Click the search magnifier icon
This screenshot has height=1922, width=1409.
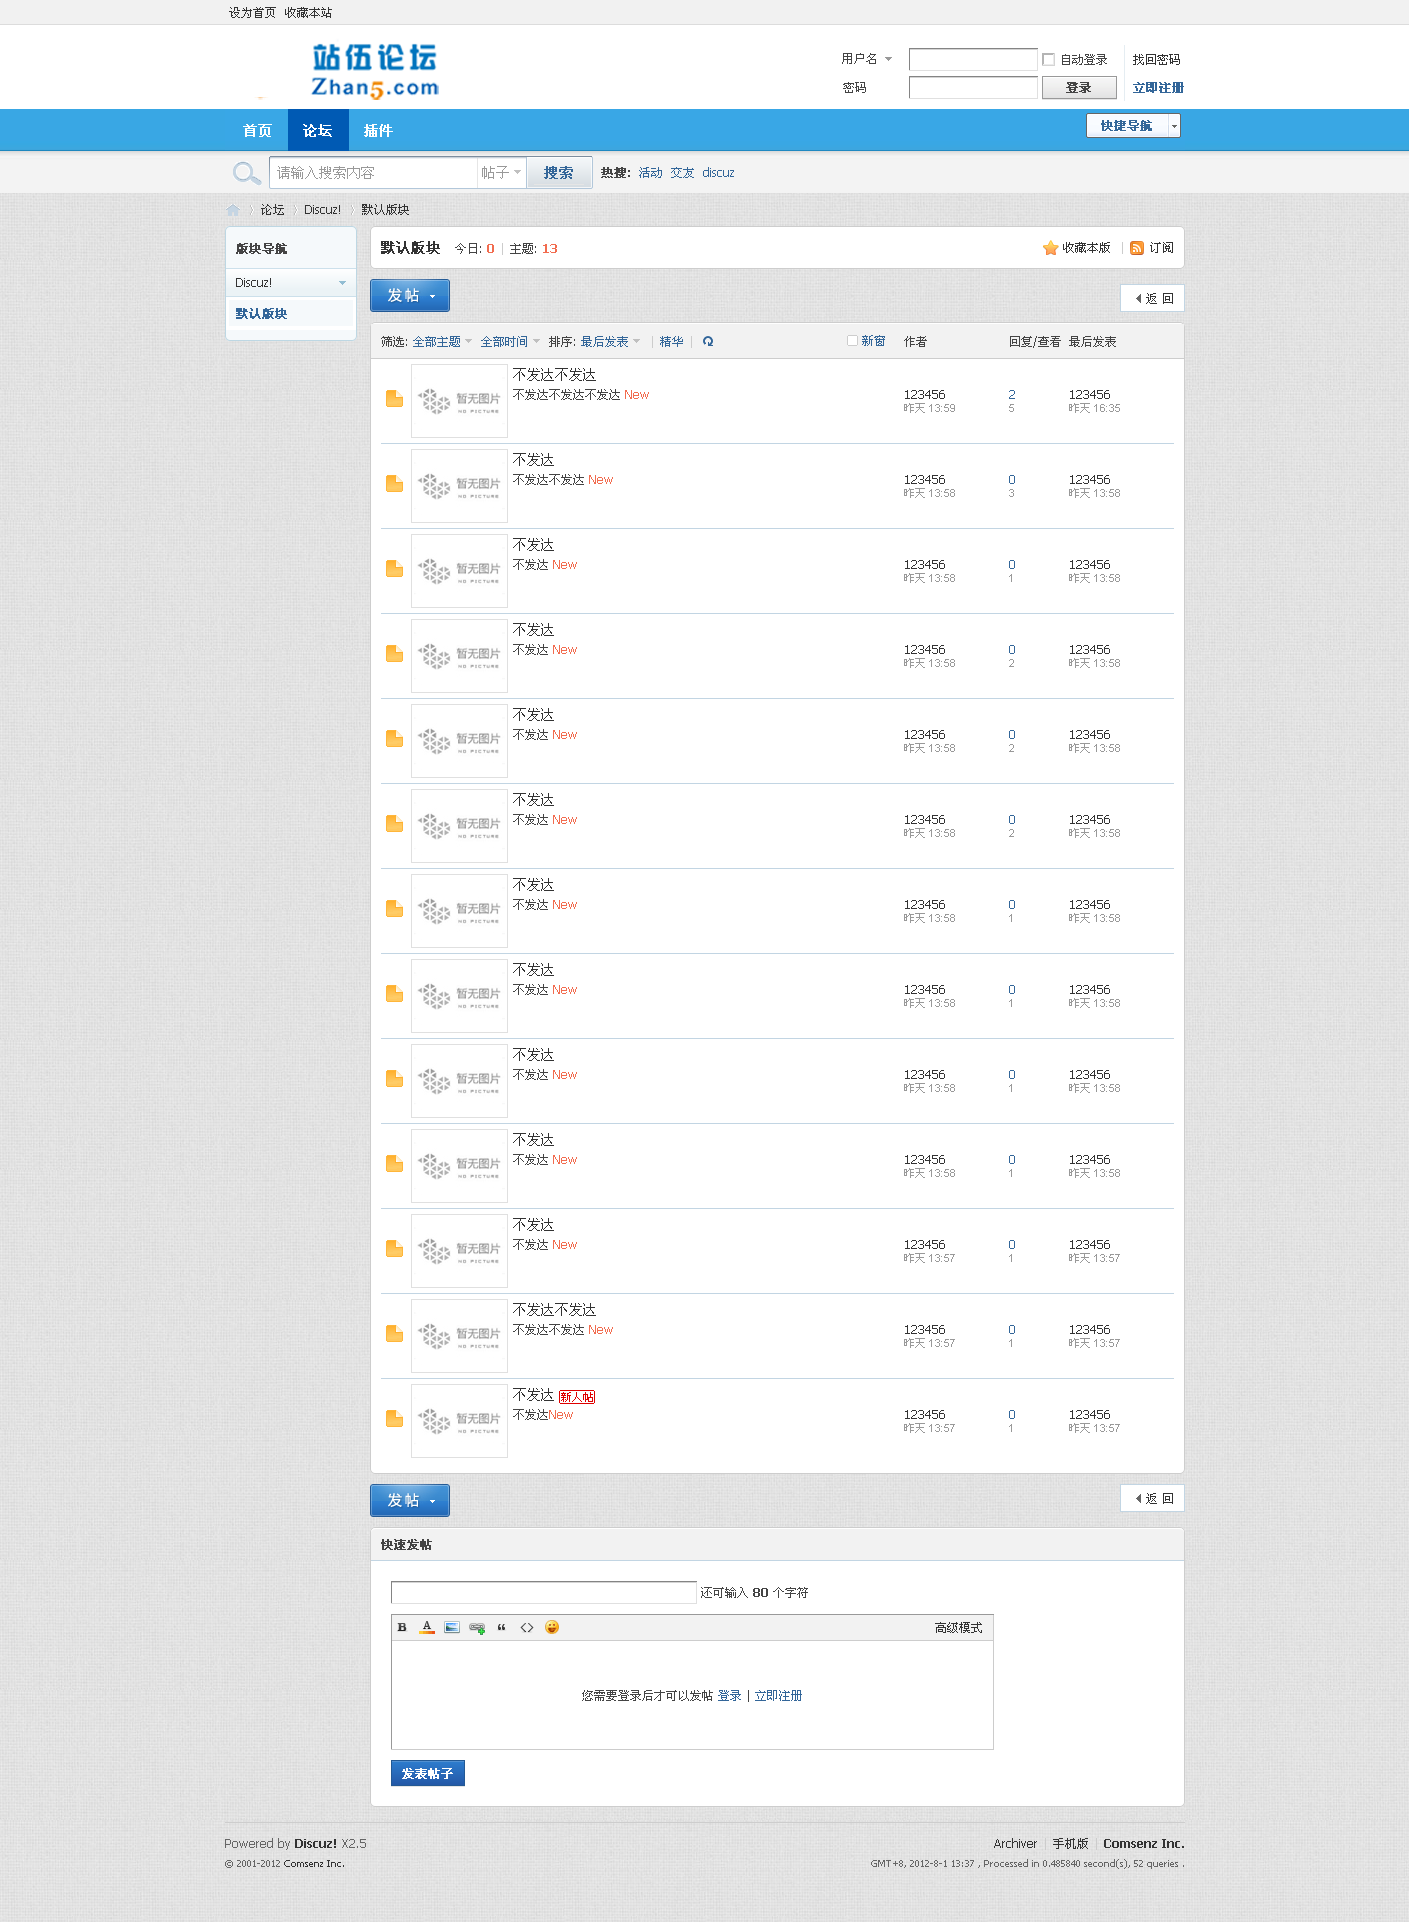(x=246, y=173)
